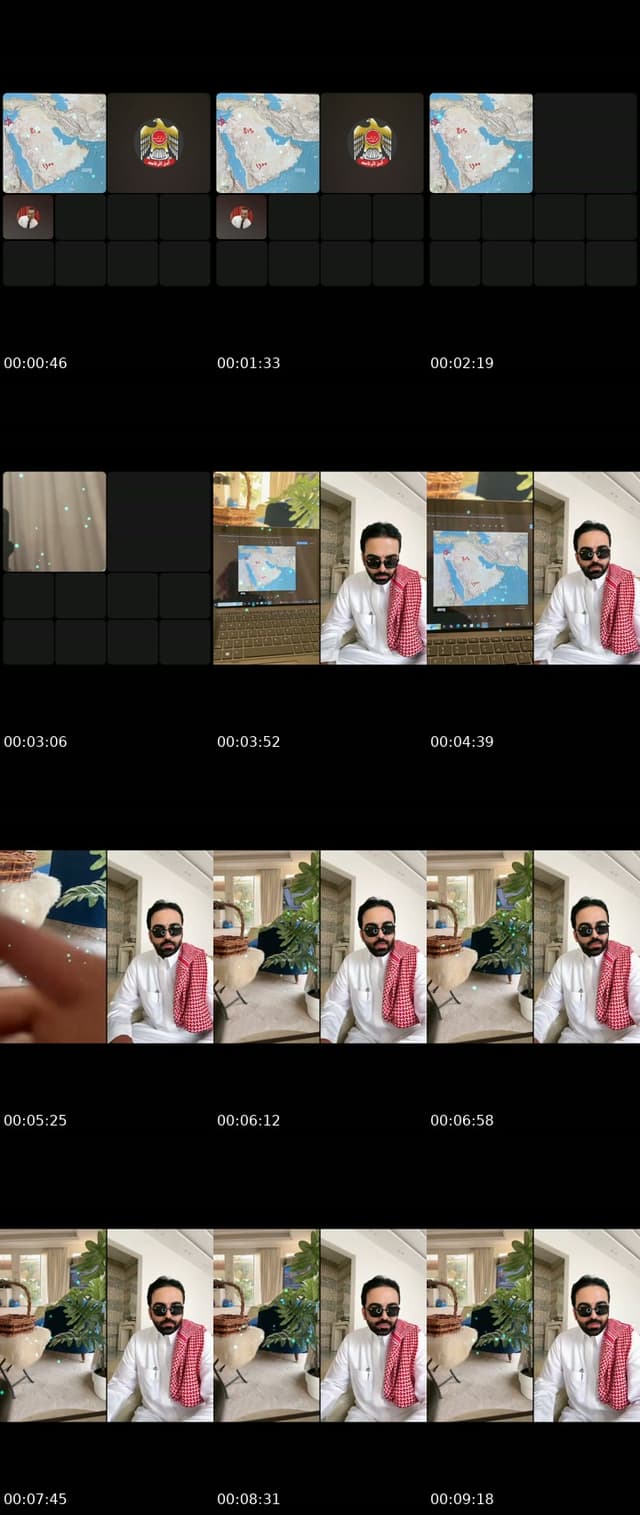Click the eagle emblem in the 00:00:46 frame
The image size is (640, 1515).
(159, 142)
